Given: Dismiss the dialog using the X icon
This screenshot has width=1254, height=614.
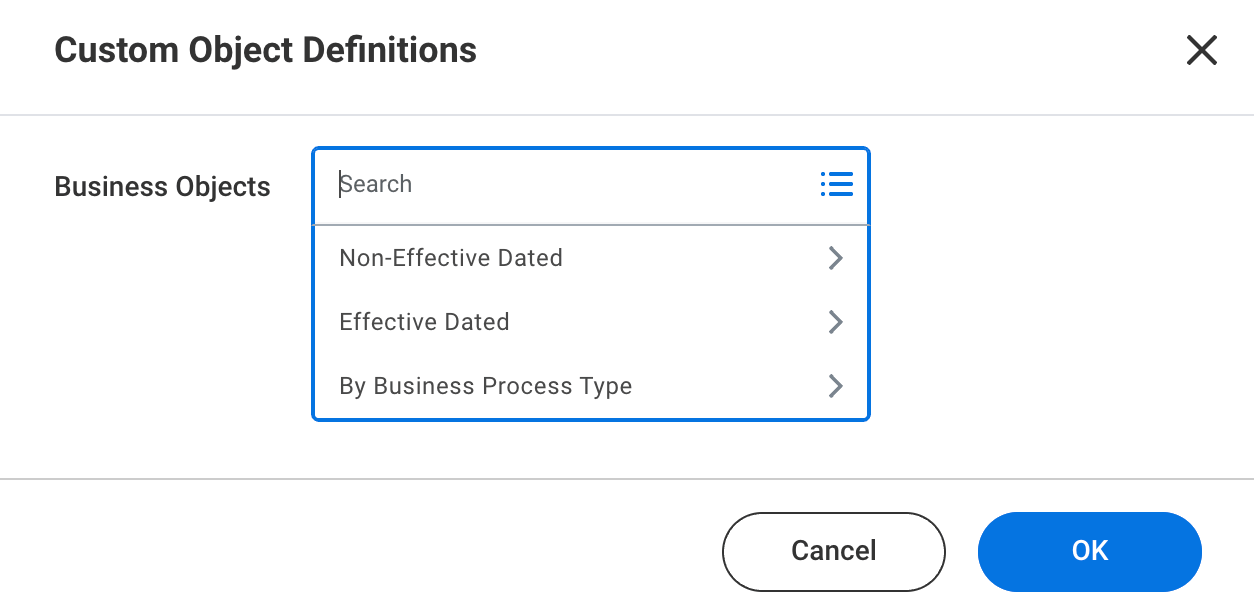Looking at the screenshot, I should tap(1201, 50).
